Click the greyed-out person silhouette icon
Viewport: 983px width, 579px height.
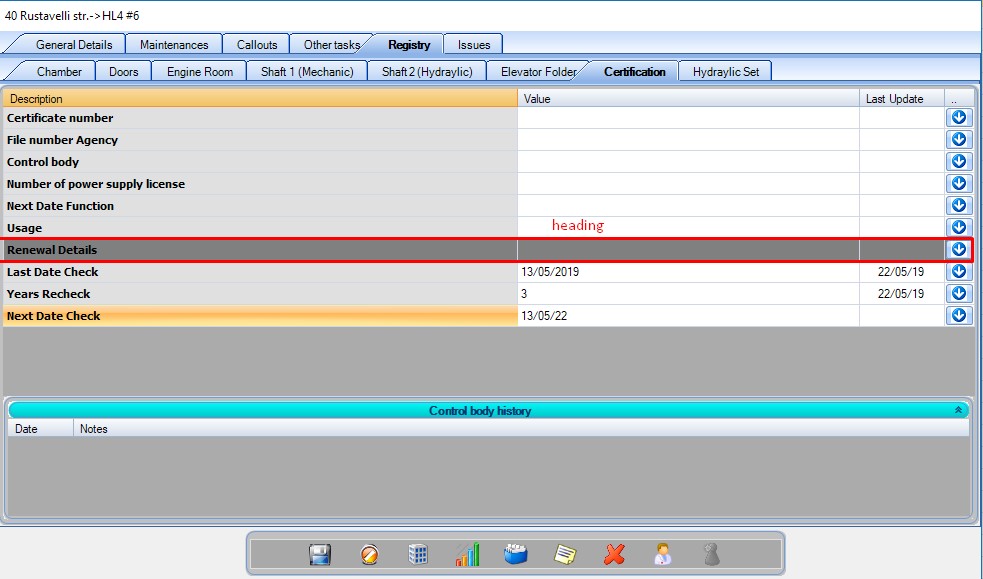point(711,555)
